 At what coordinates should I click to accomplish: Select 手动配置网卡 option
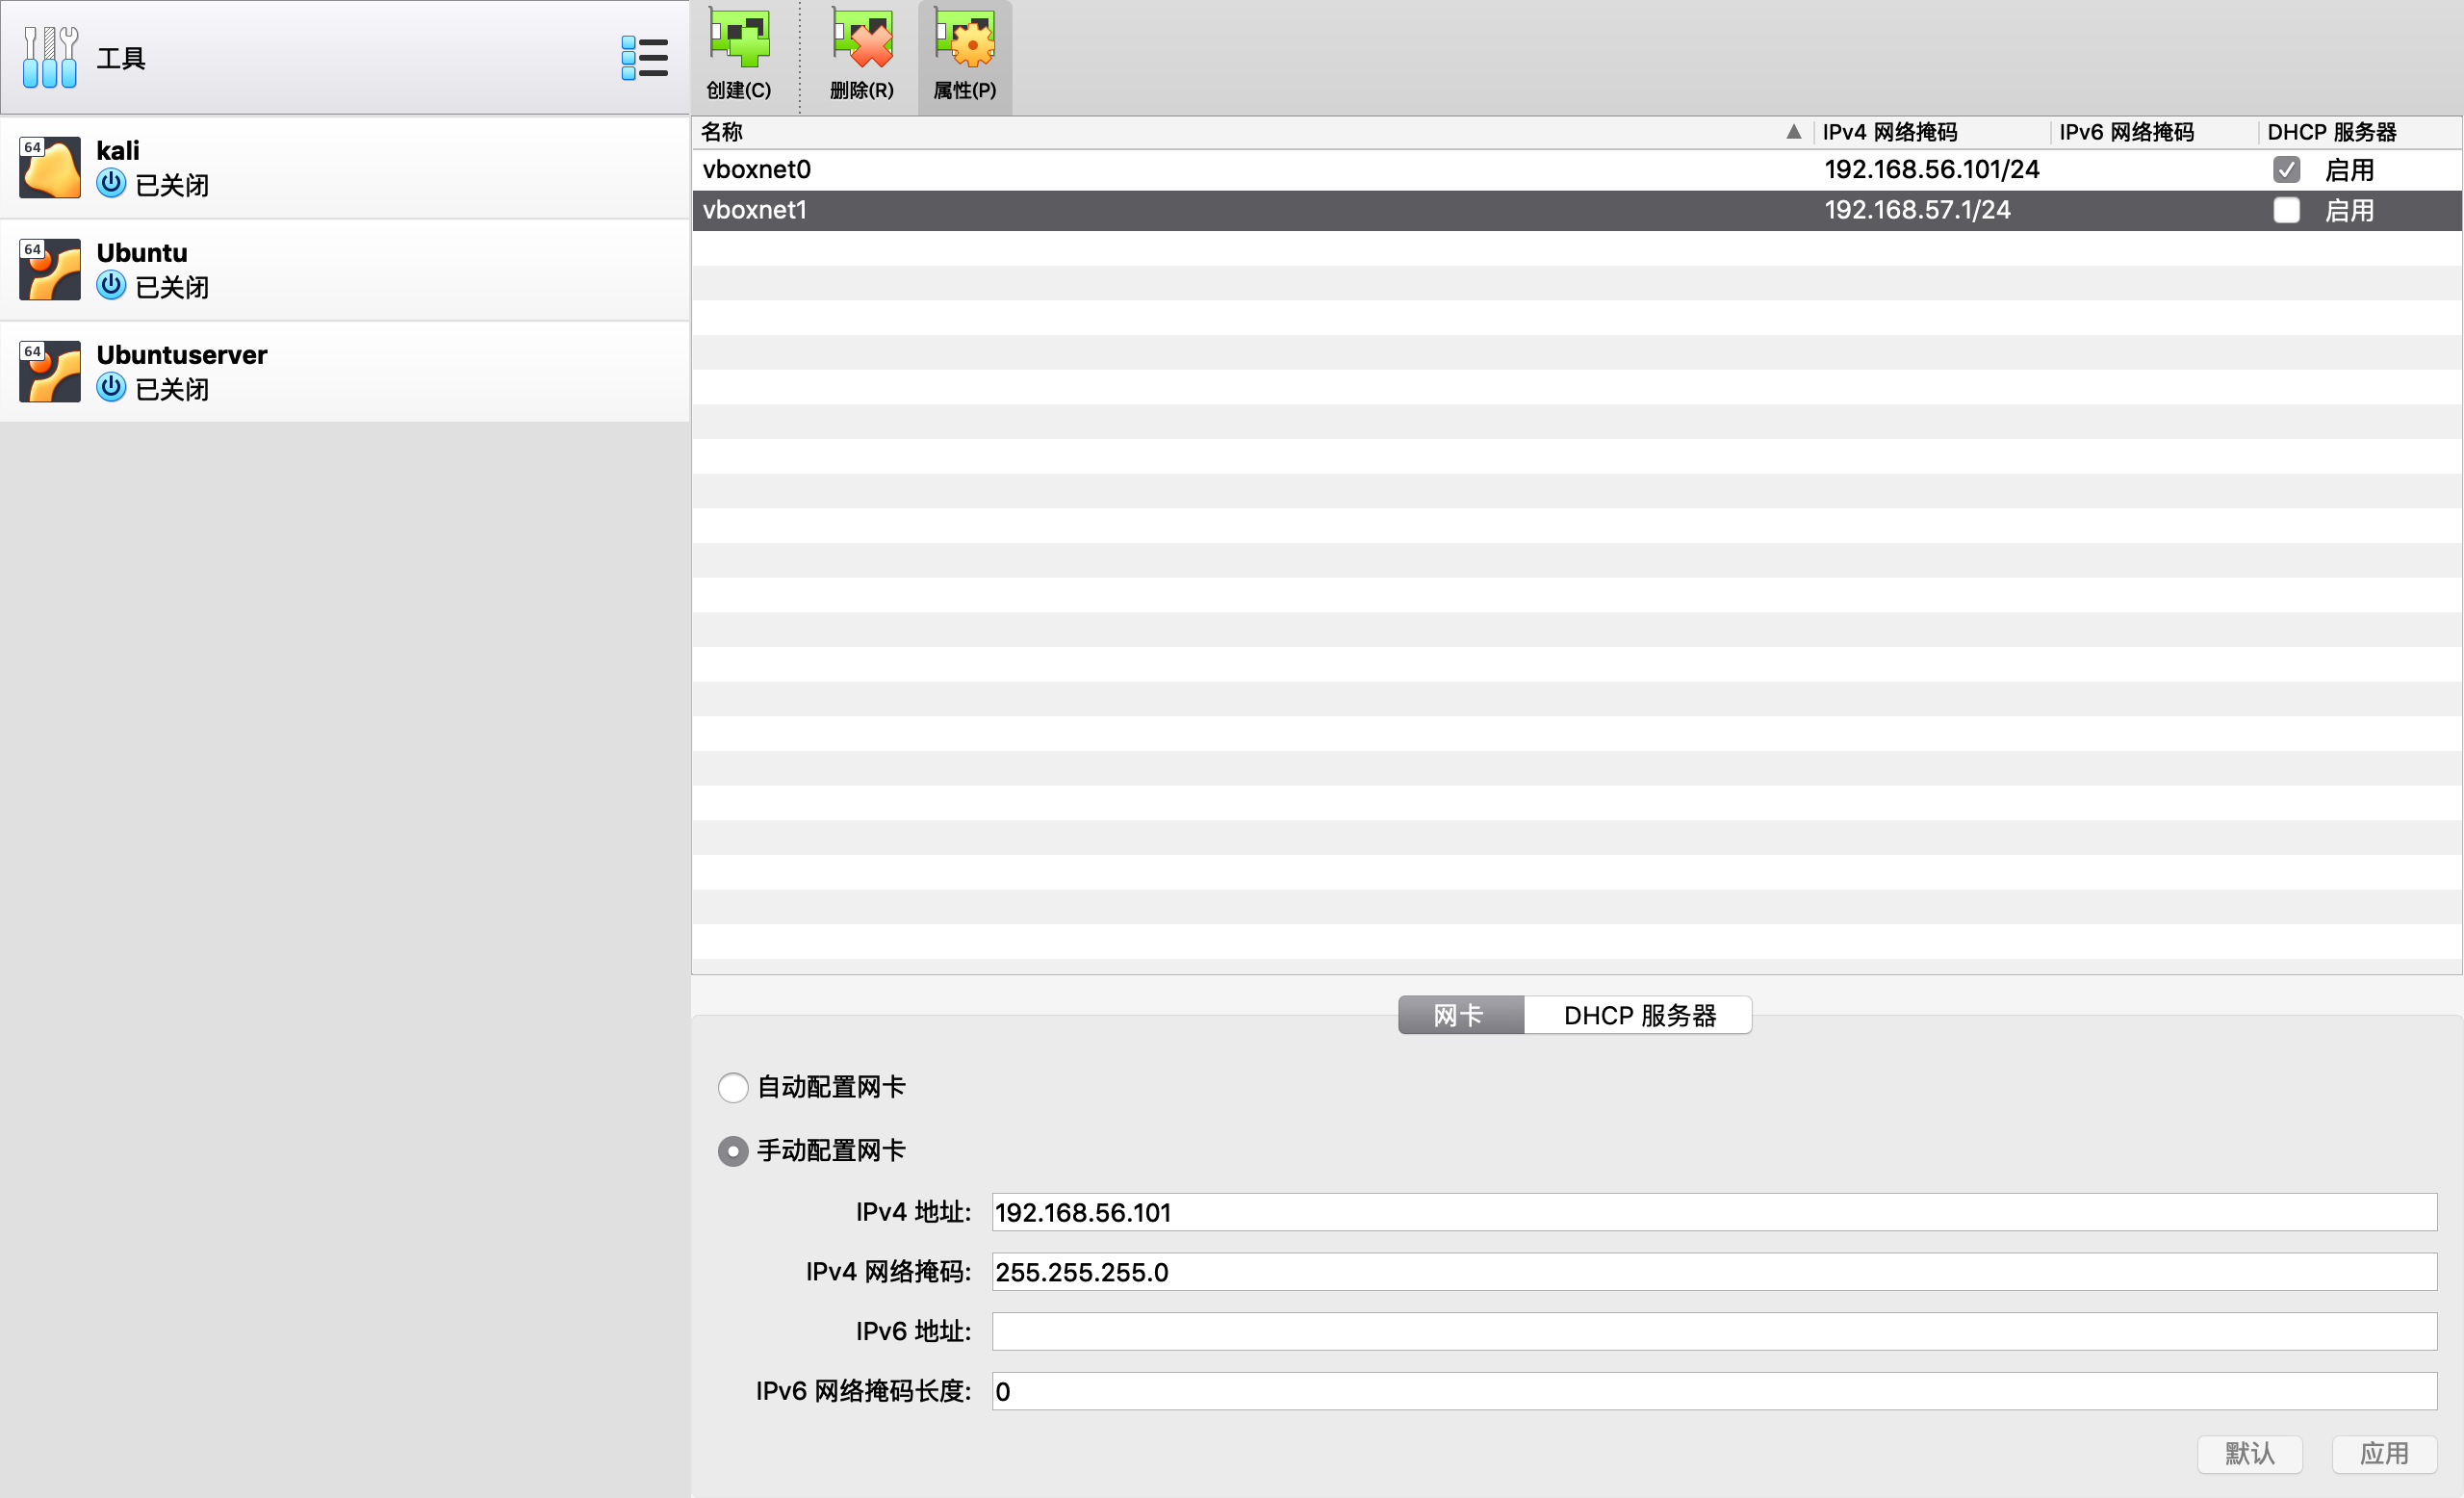coord(733,1151)
